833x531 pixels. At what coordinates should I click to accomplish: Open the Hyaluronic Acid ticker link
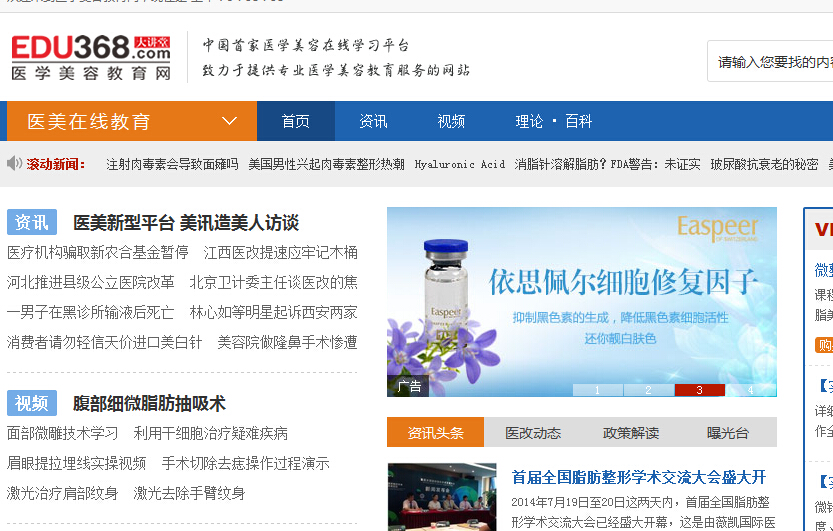(460, 165)
